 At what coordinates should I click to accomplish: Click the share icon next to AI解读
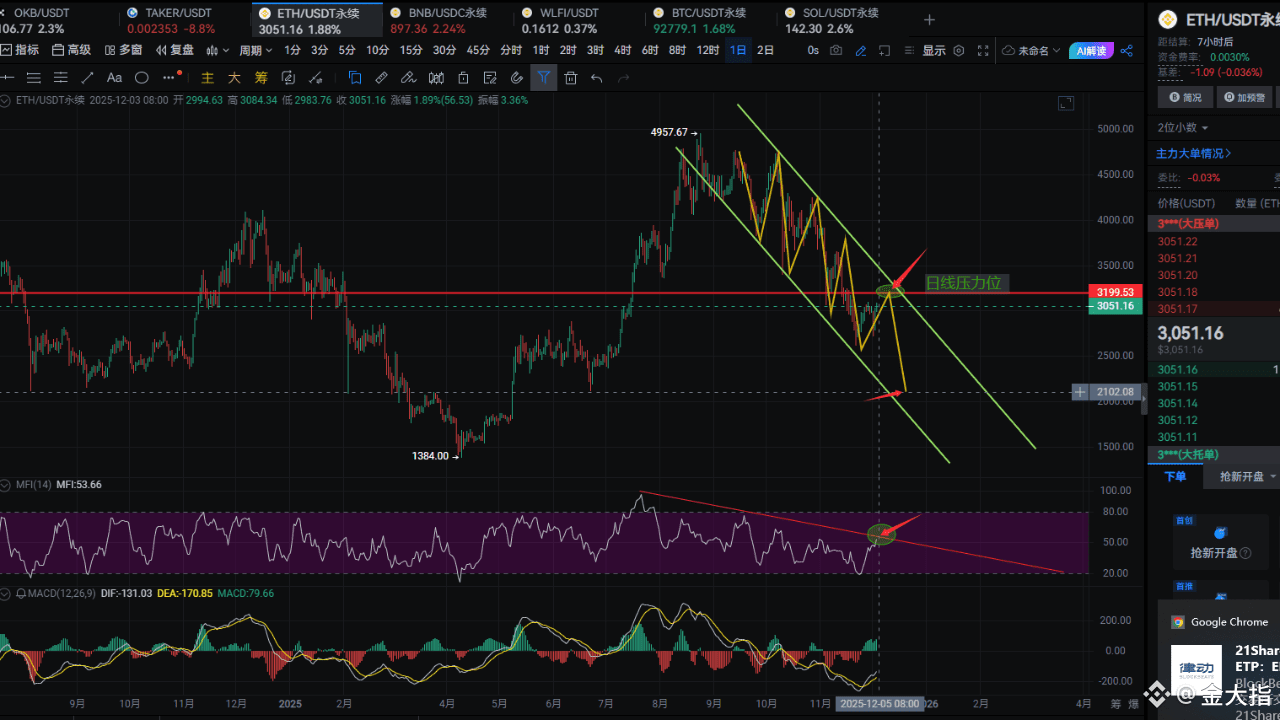1126,50
